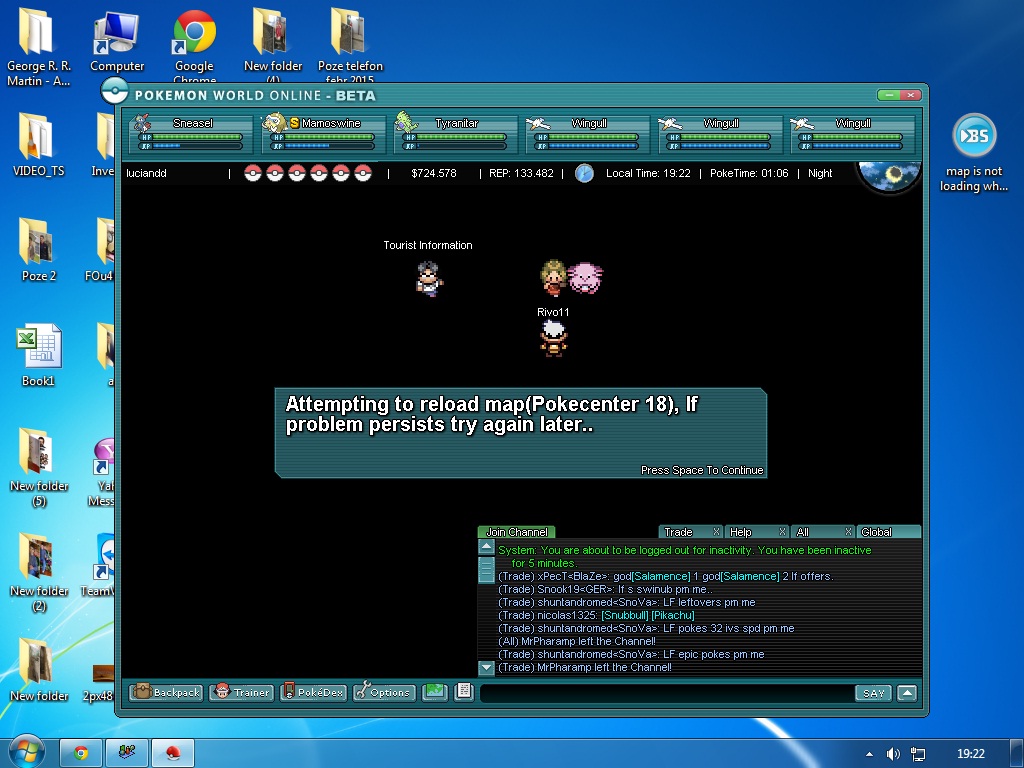Screen dimensions: 1024x768
Task: Click Join Channel button
Action: pyautogui.click(x=517, y=532)
